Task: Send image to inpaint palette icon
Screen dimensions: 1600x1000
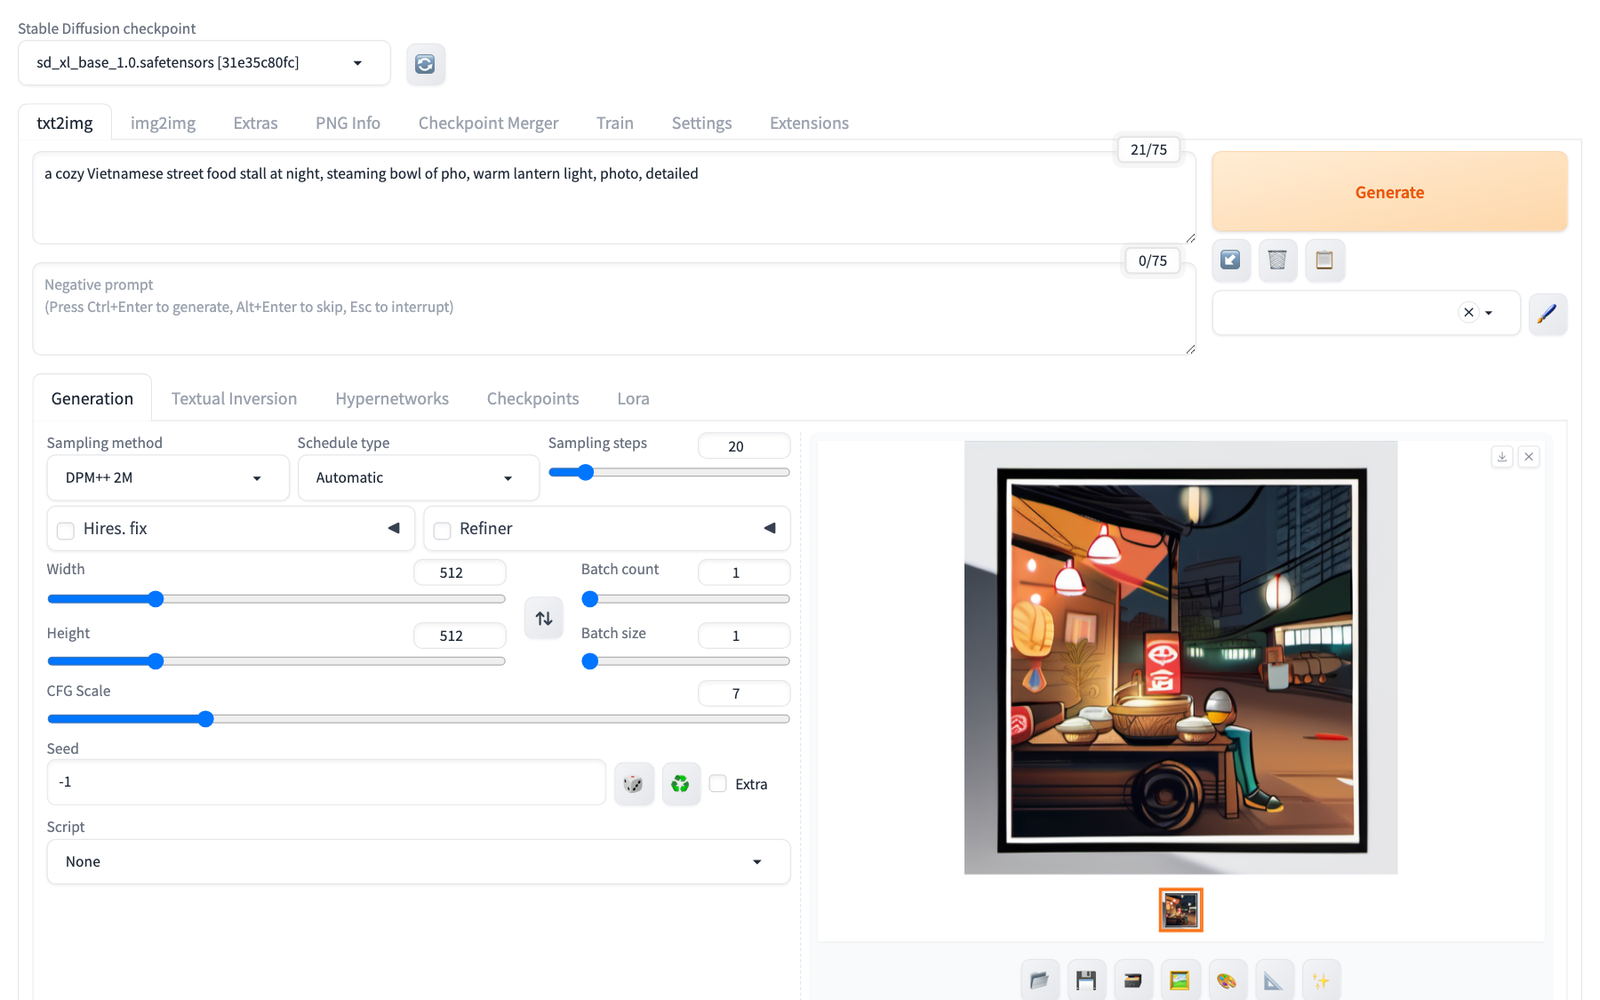Action: pyautogui.click(x=1227, y=980)
